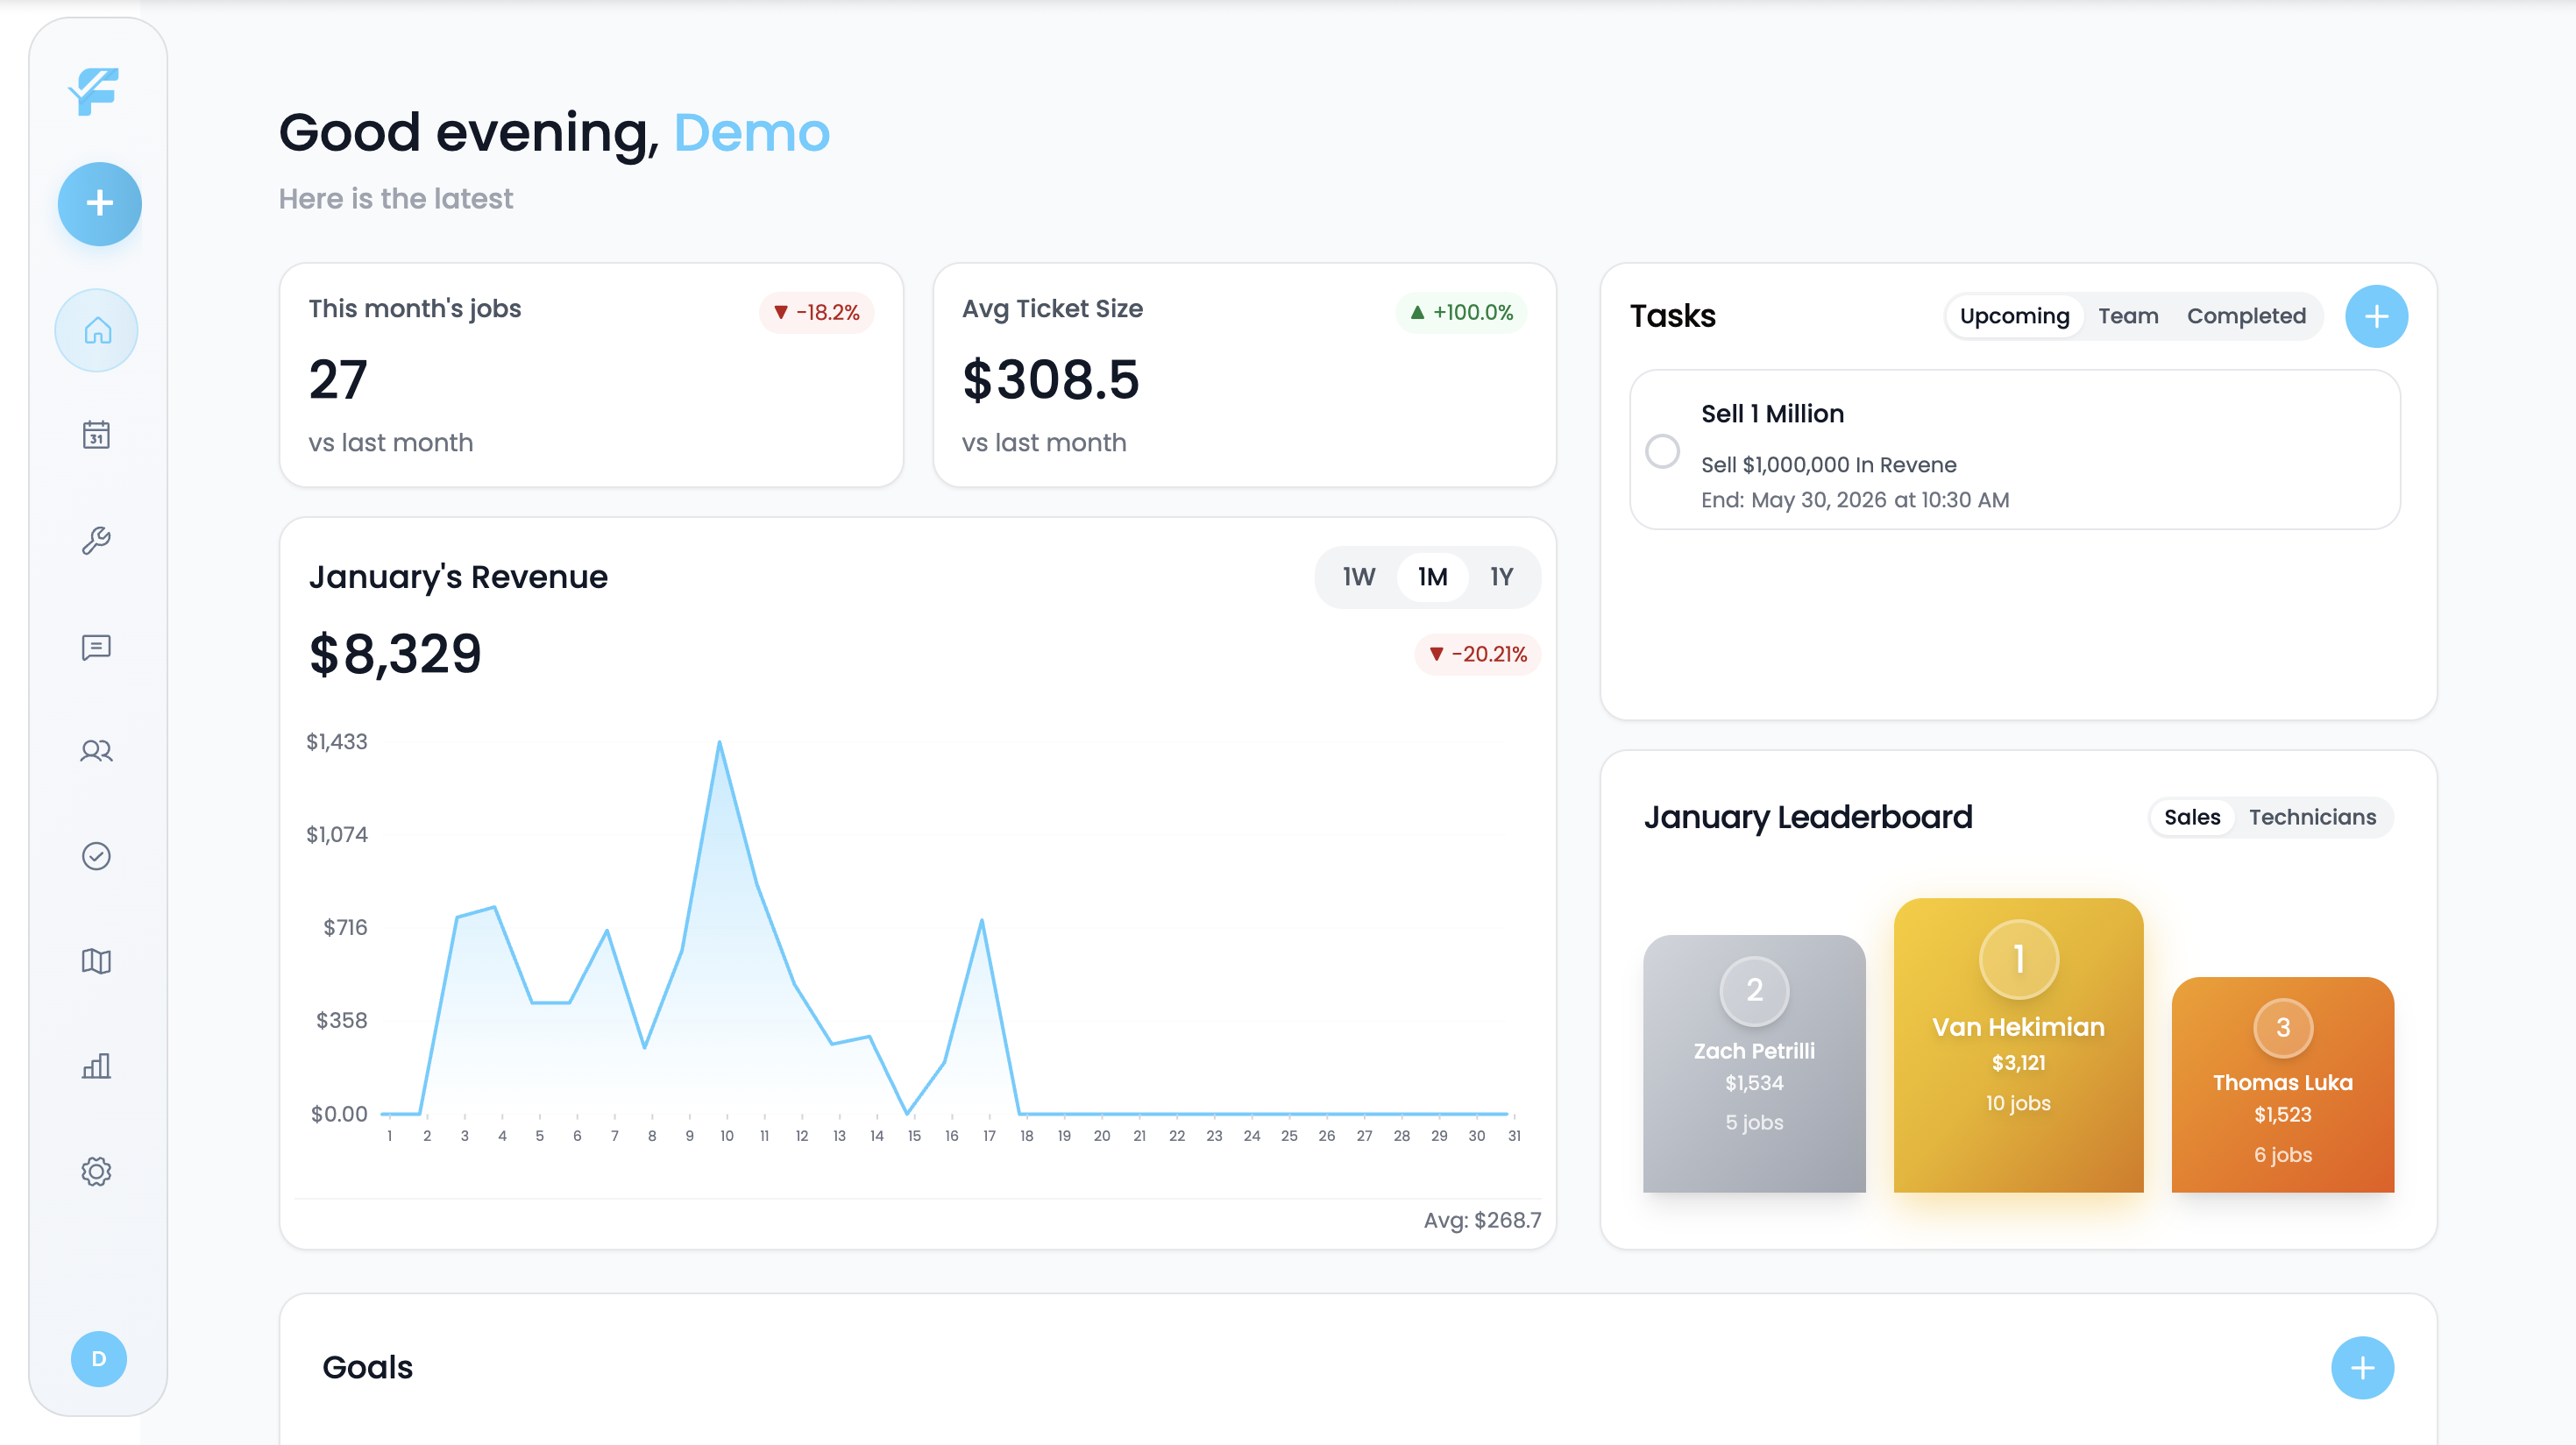Screen dimensions: 2576x1445
Task: Mark Sell 1 Million task complete
Action: (x=1662, y=451)
